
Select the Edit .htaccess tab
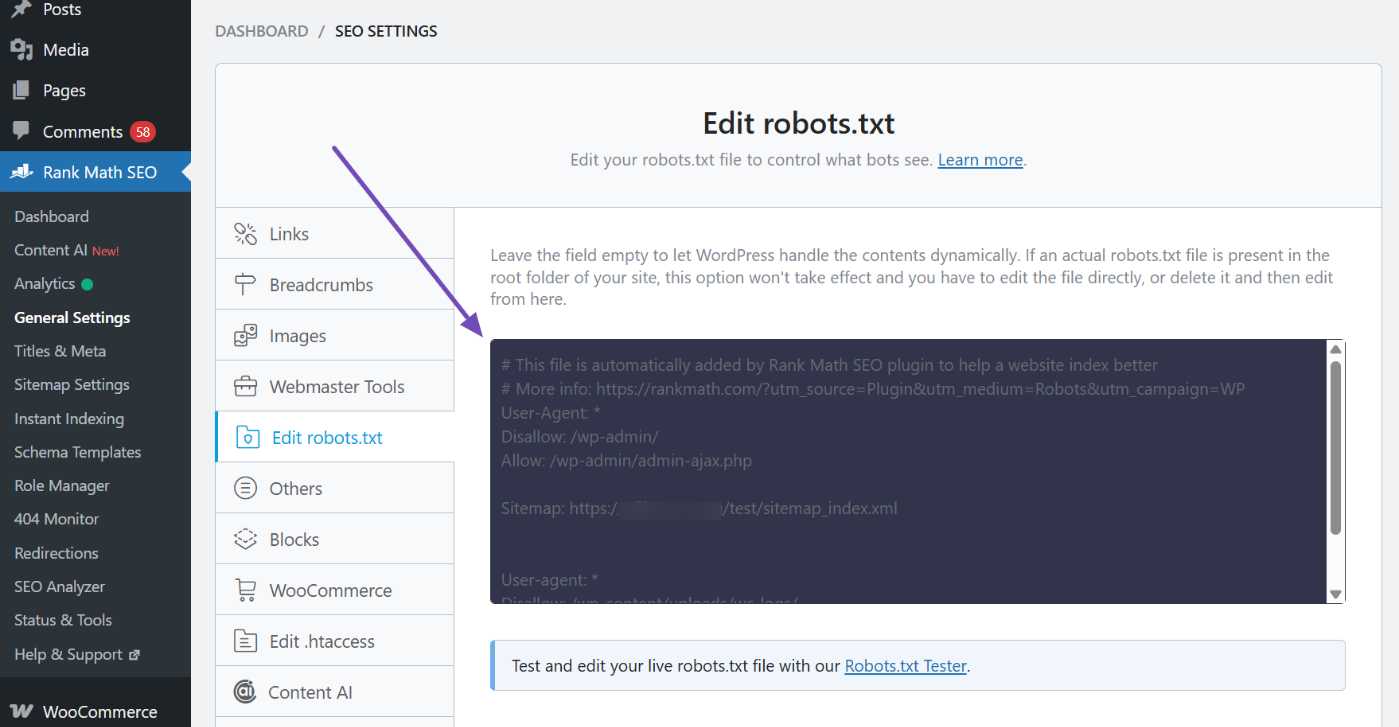pos(245,640)
